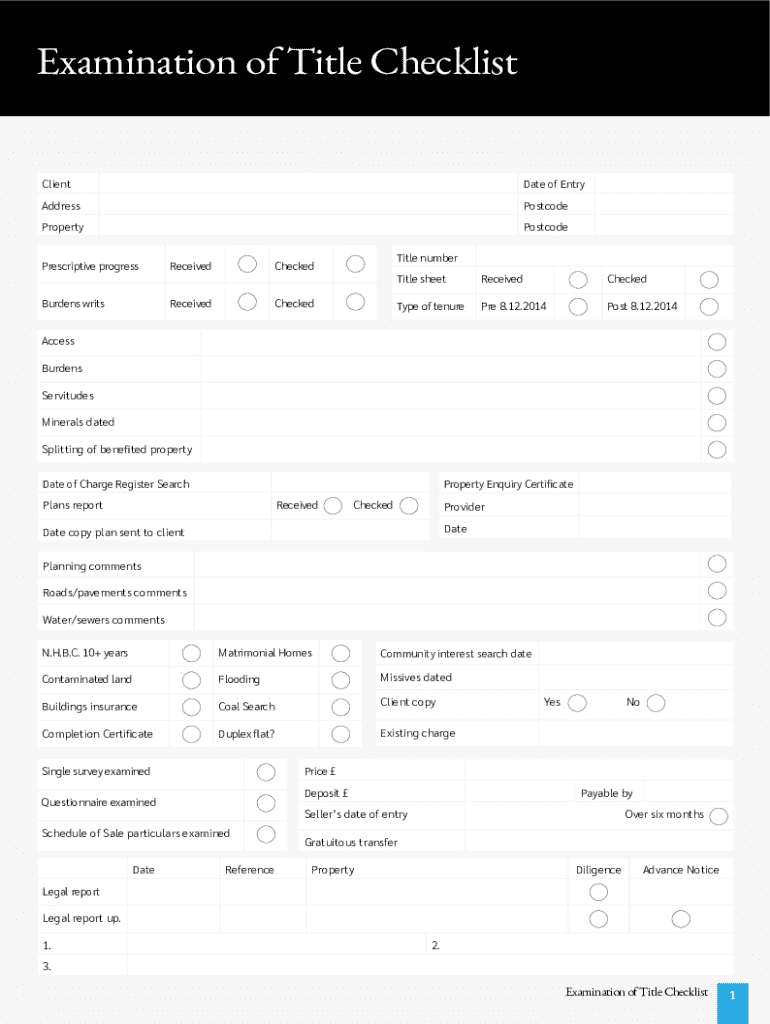770x1024 pixels.
Task: Check Advance Notice circle for Legal report up.
Action: (681, 919)
